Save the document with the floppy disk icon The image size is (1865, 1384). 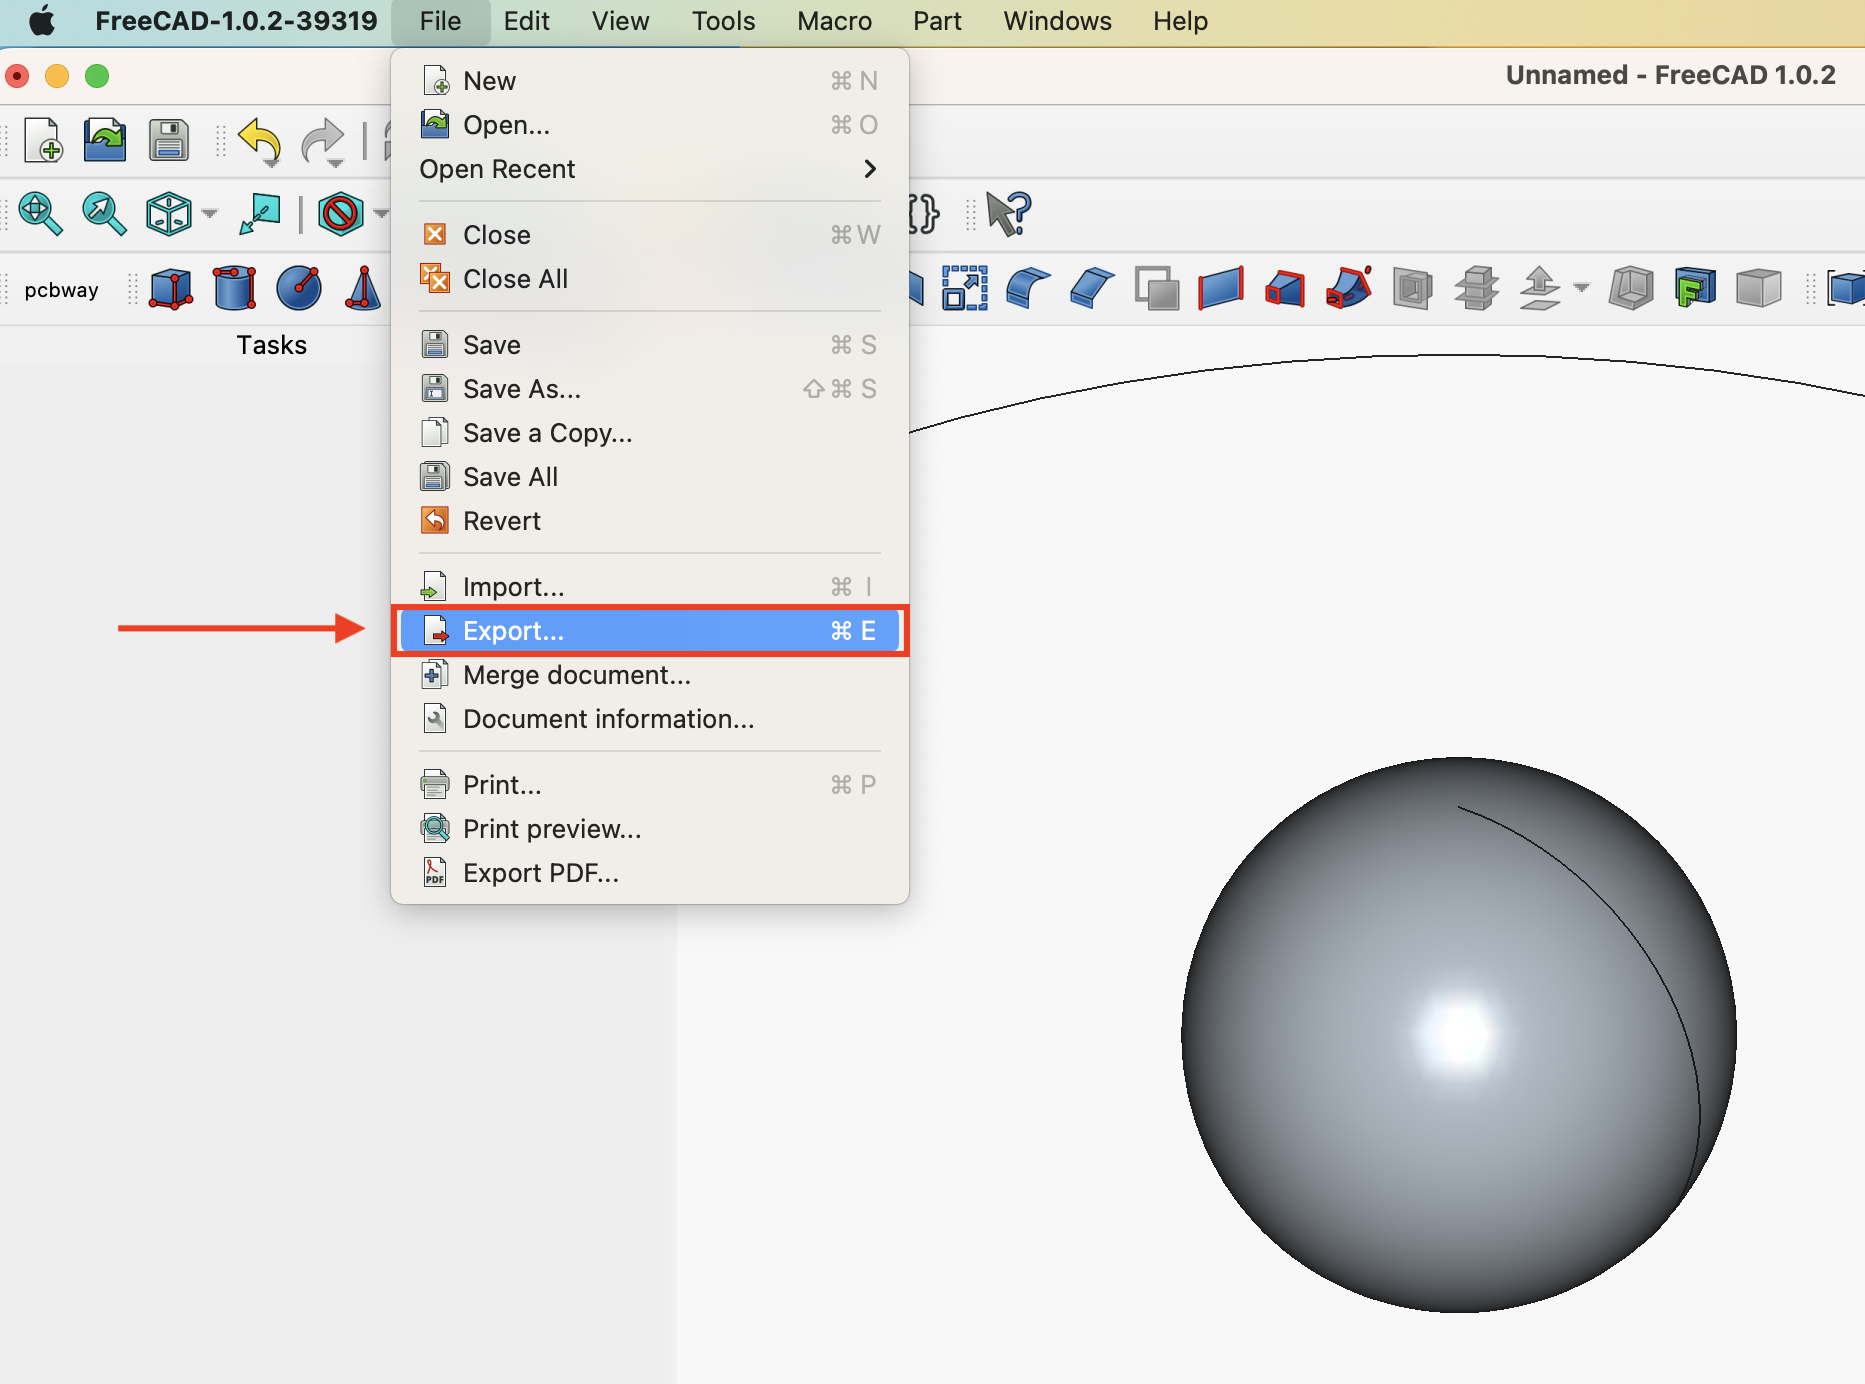click(168, 141)
